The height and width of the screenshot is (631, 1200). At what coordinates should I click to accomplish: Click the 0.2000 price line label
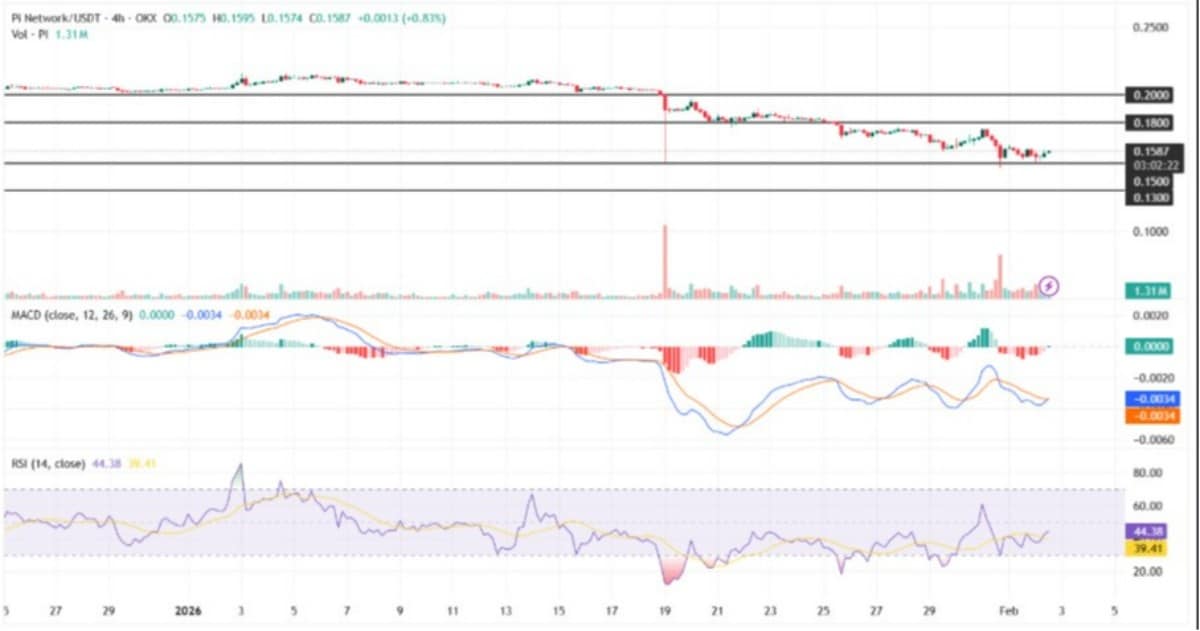pos(1151,95)
